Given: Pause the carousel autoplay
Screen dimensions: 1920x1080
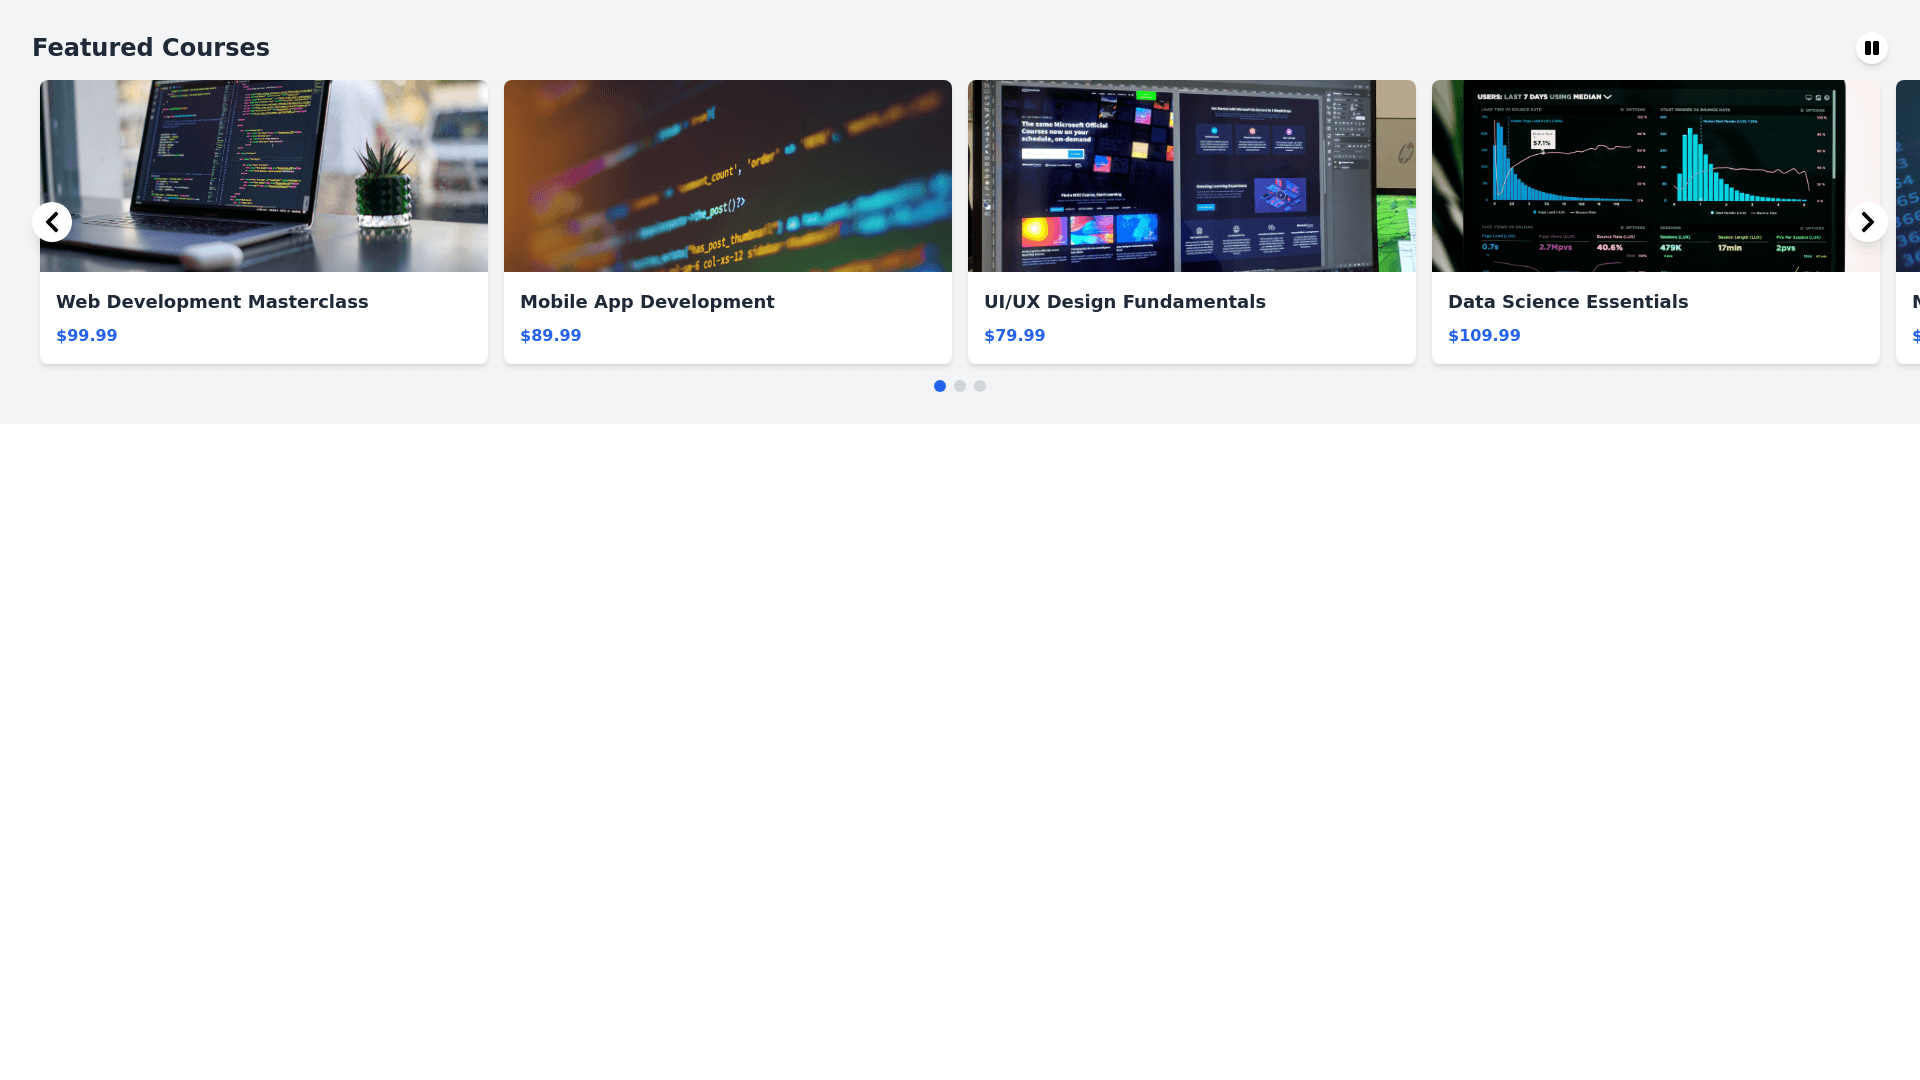Looking at the screenshot, I should point(1871,48).
